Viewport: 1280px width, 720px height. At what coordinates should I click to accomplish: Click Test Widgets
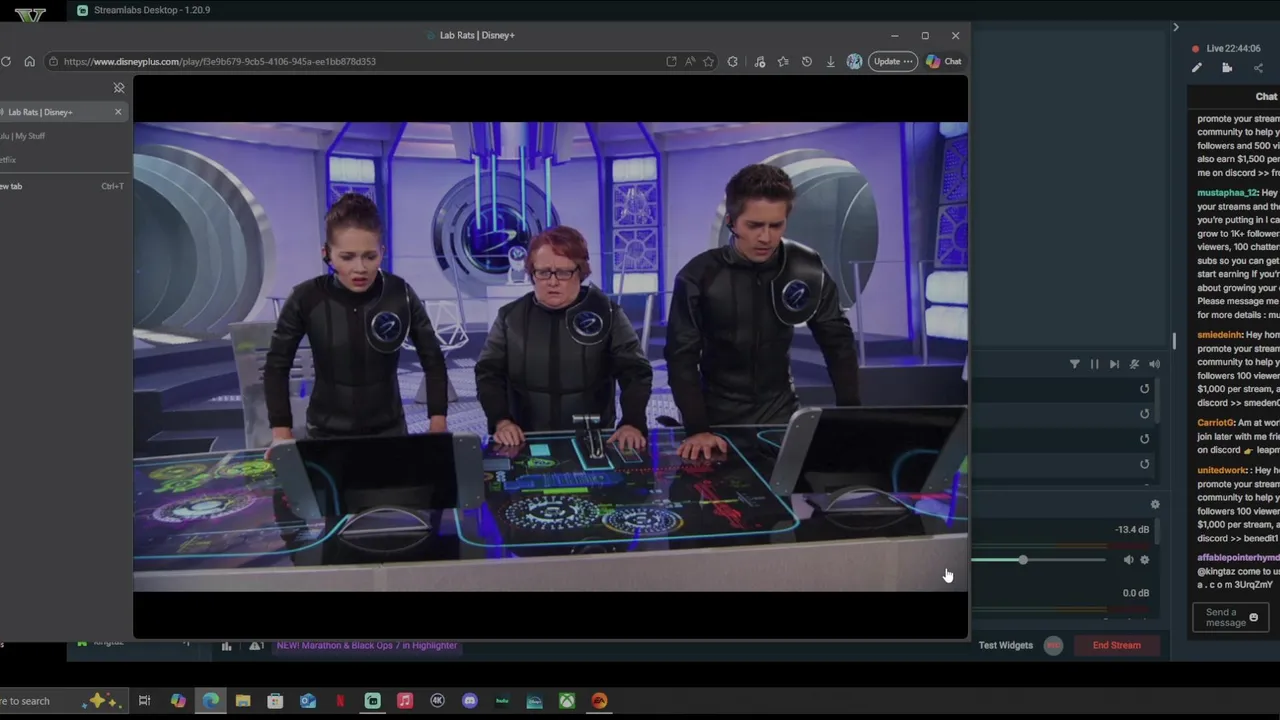click(x=1005, y=645)
